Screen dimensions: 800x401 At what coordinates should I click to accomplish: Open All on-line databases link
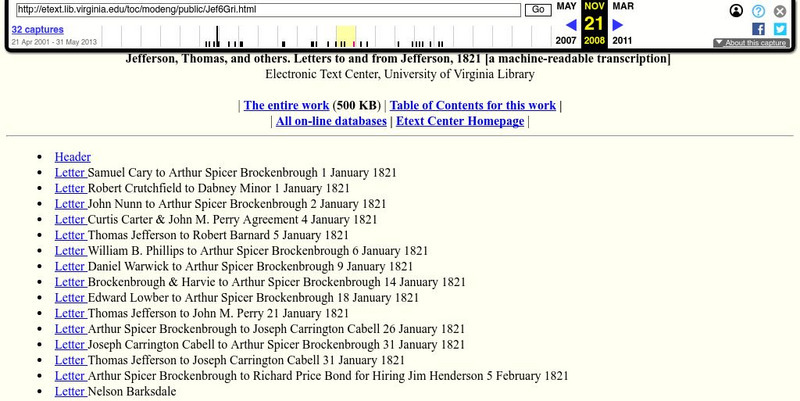pos(331,121)
